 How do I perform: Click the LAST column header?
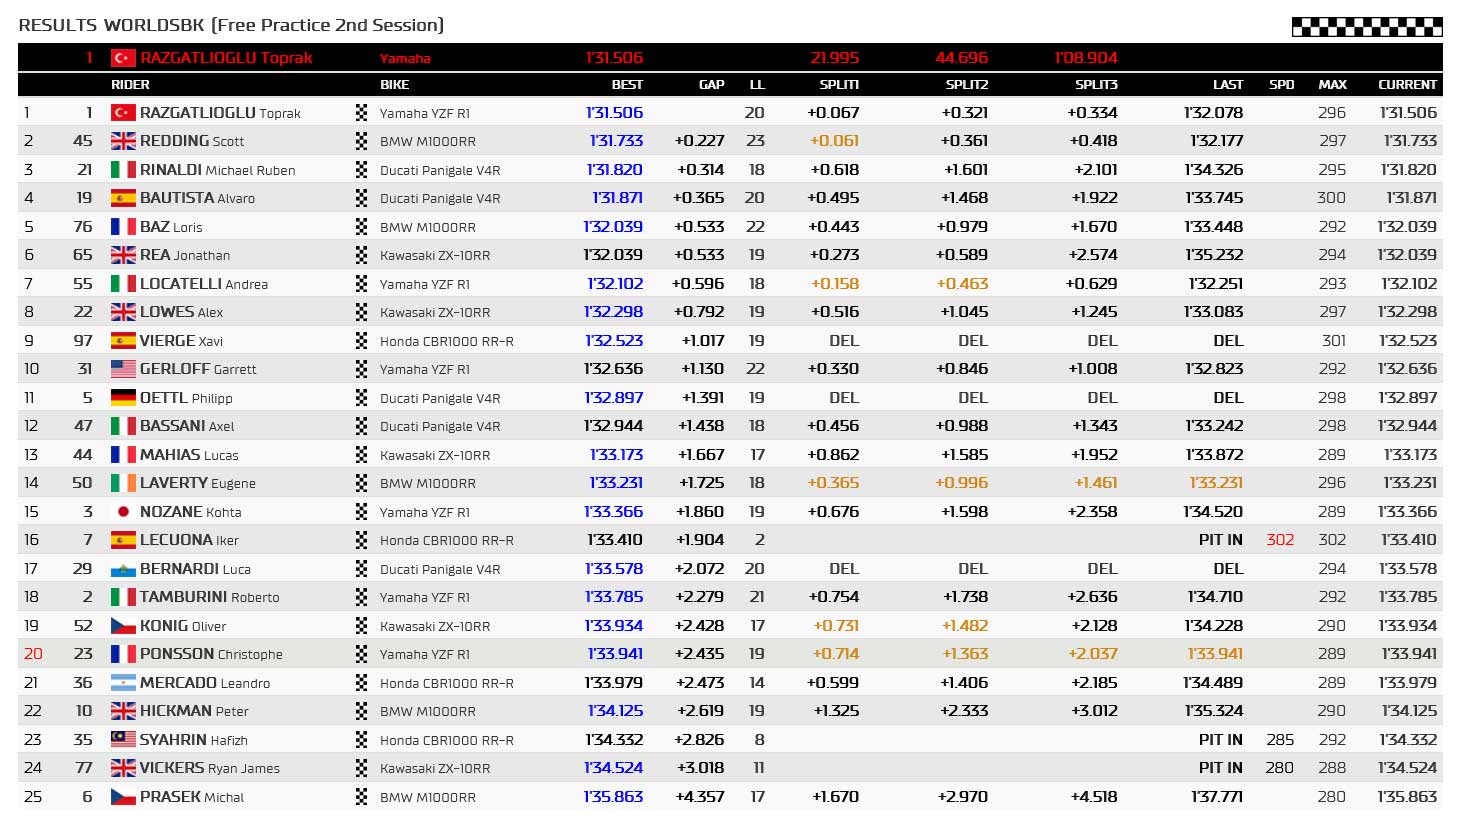point(1228,85)
